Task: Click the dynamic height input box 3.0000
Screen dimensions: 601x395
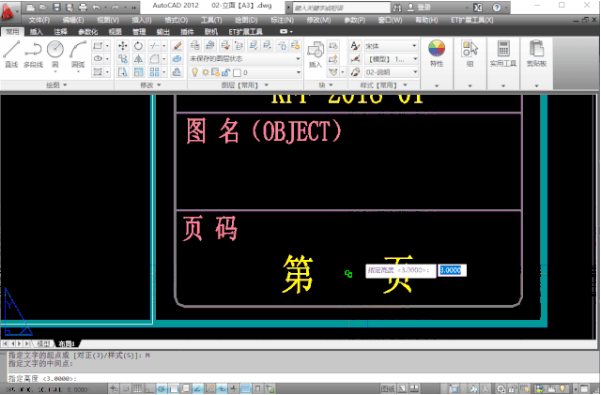Action: click(452, 270)
